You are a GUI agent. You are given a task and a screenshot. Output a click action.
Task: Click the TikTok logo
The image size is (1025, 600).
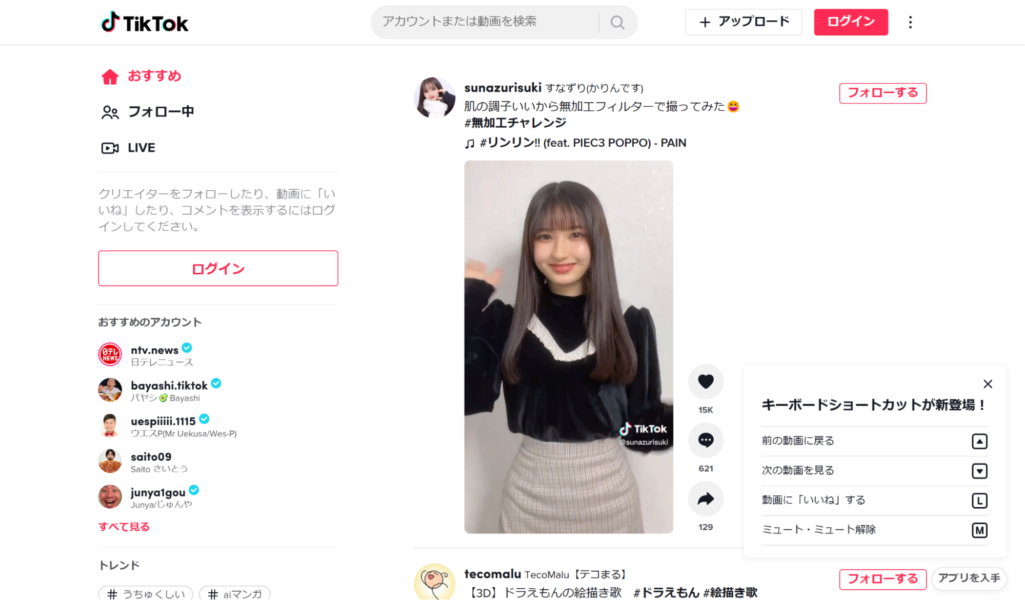pyautogui.click(x=144, y=23)
